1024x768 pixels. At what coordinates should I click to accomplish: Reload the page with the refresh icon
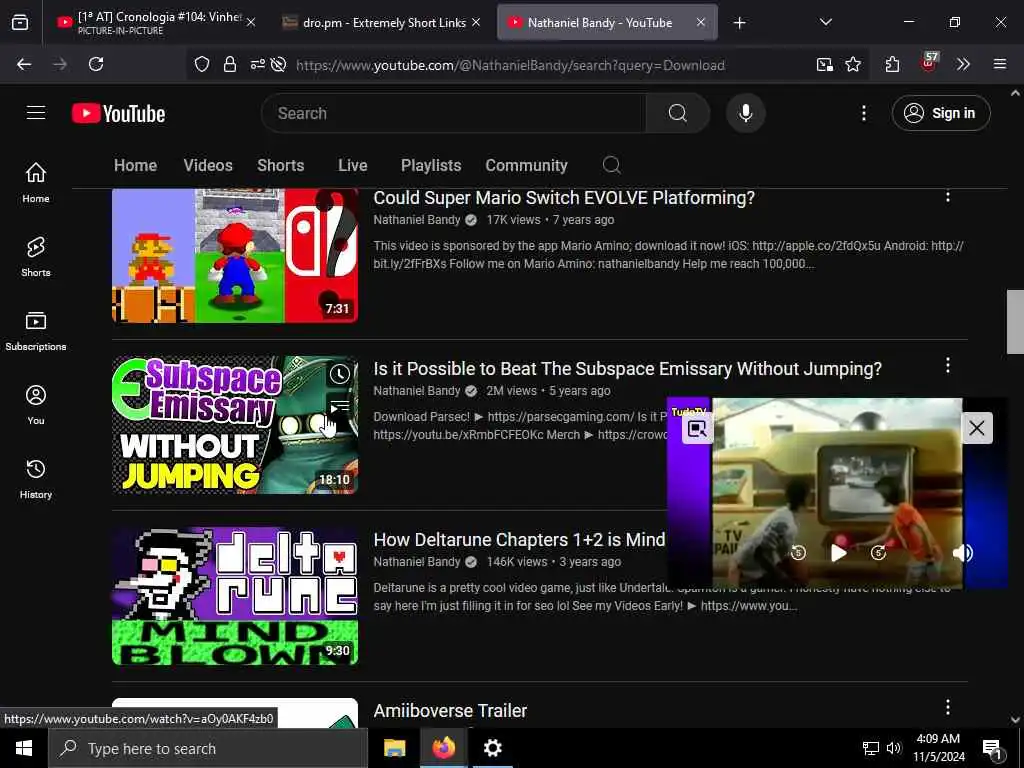click(96, 64)
